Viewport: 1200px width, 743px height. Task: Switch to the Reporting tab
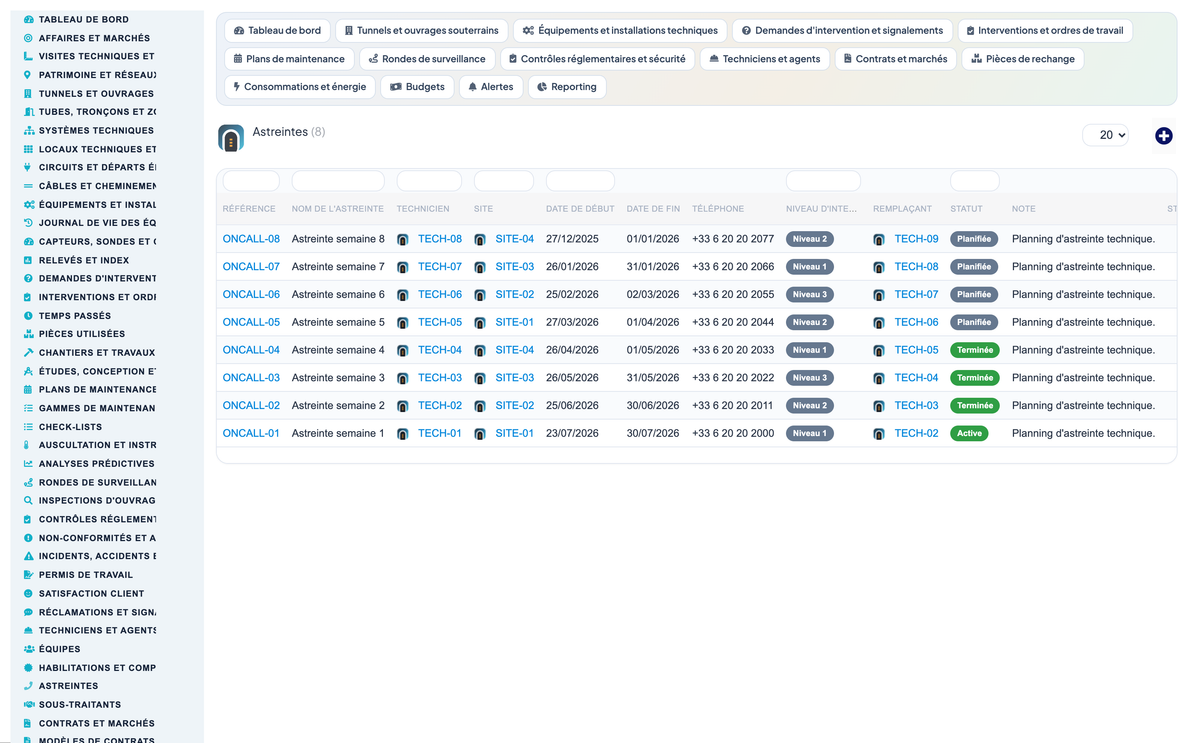pos(567,87)
